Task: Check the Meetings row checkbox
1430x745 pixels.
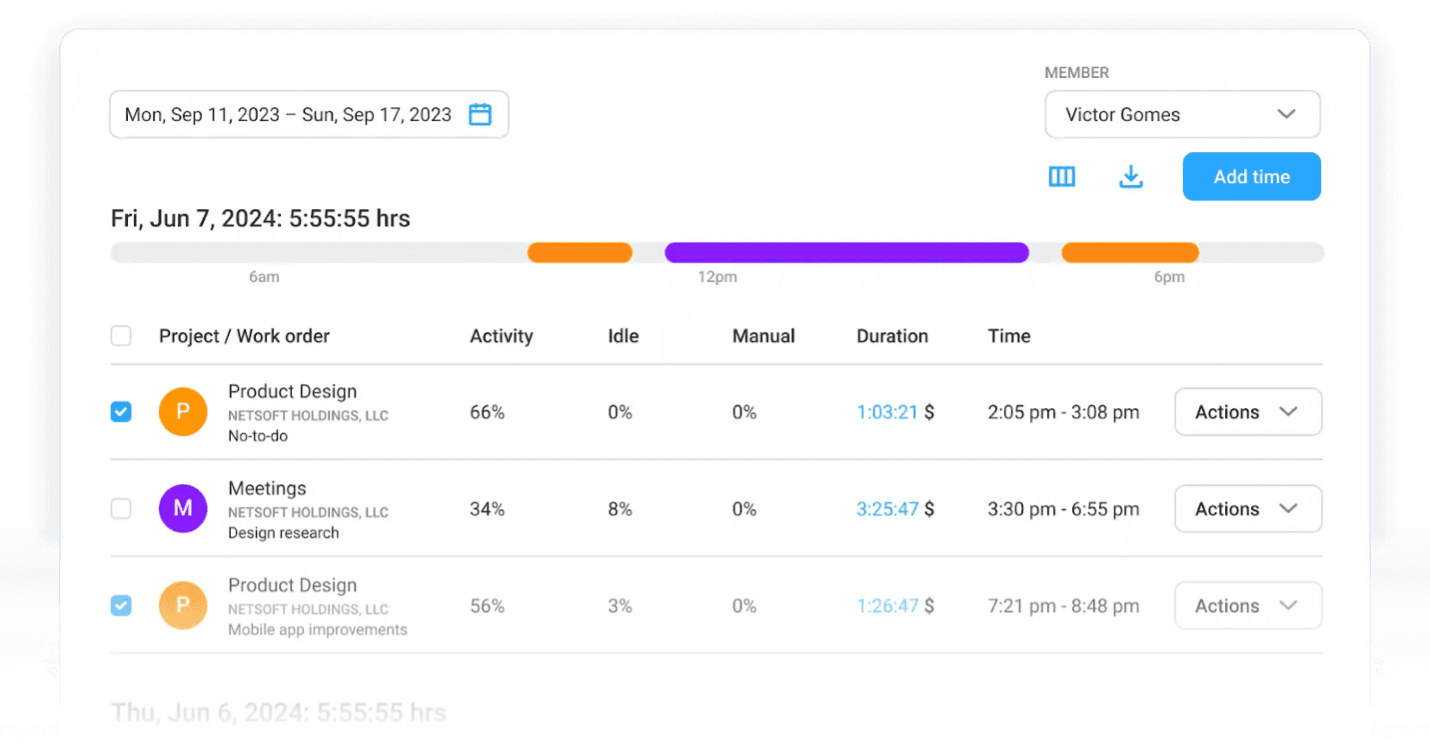Action: click(x=121, y=509)
